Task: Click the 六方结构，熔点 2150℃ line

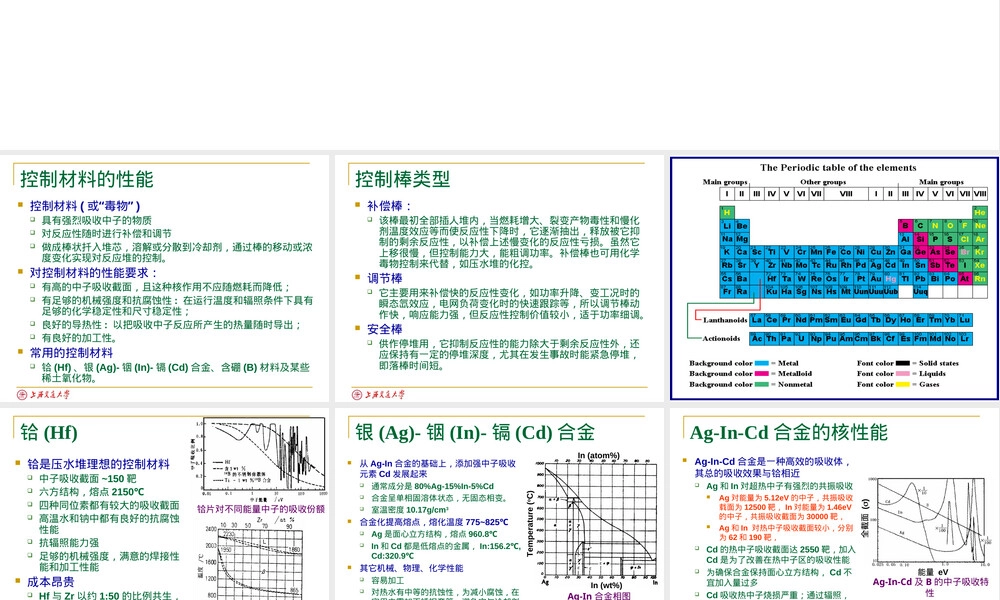Action: [91, 492]
